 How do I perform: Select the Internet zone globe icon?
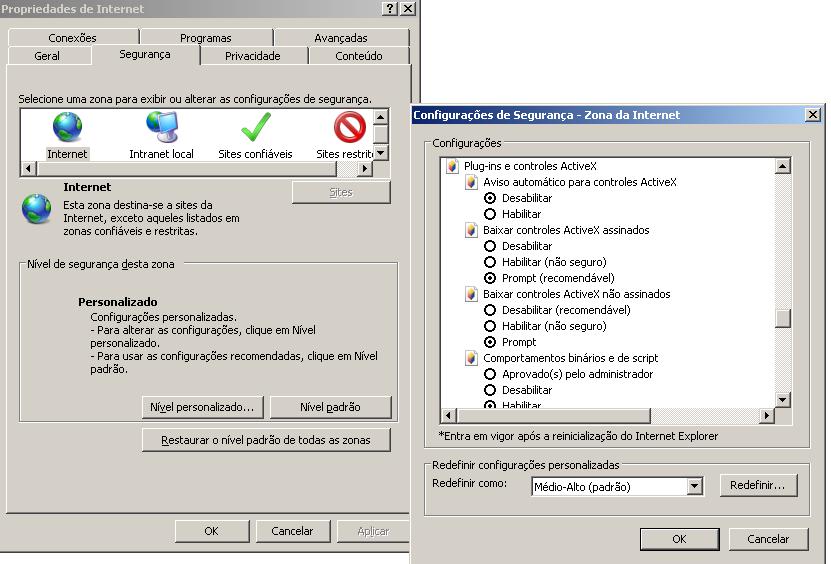[x=67, y=128]
